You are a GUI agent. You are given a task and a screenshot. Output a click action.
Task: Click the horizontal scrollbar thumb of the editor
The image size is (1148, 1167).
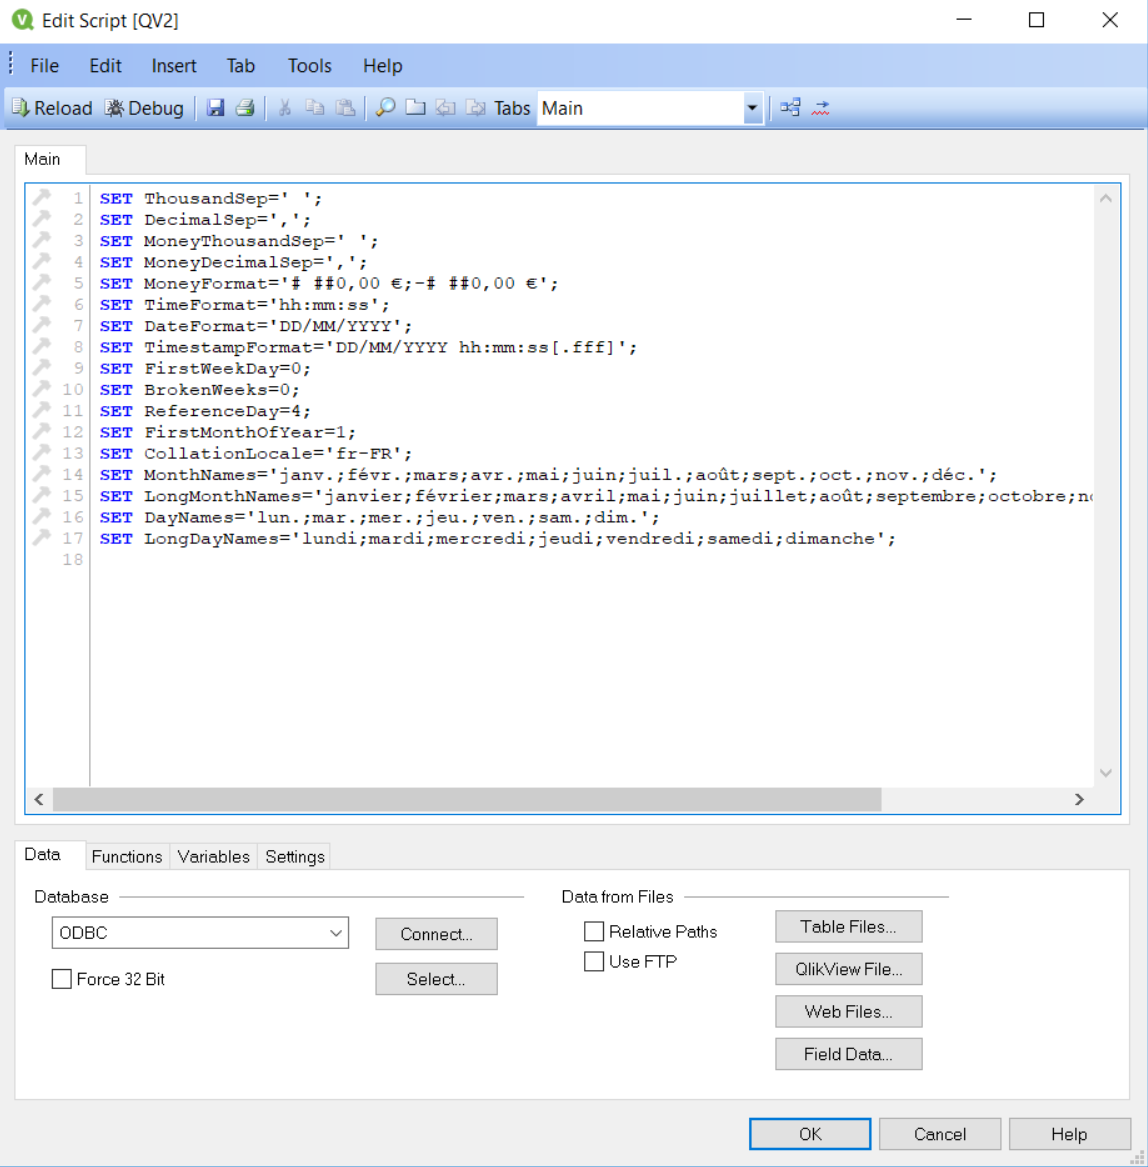(468, 799)
